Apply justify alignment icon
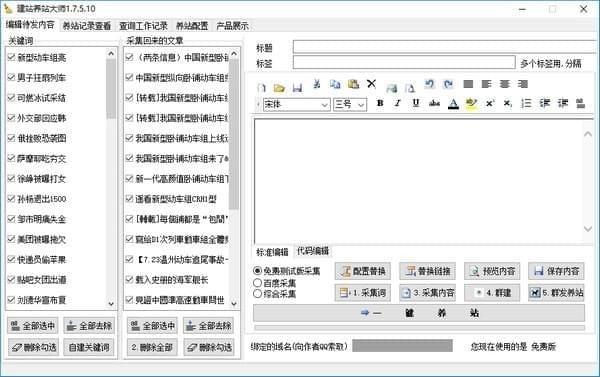The width and height of the screenshot is (600, 377). tap(468, 84)
